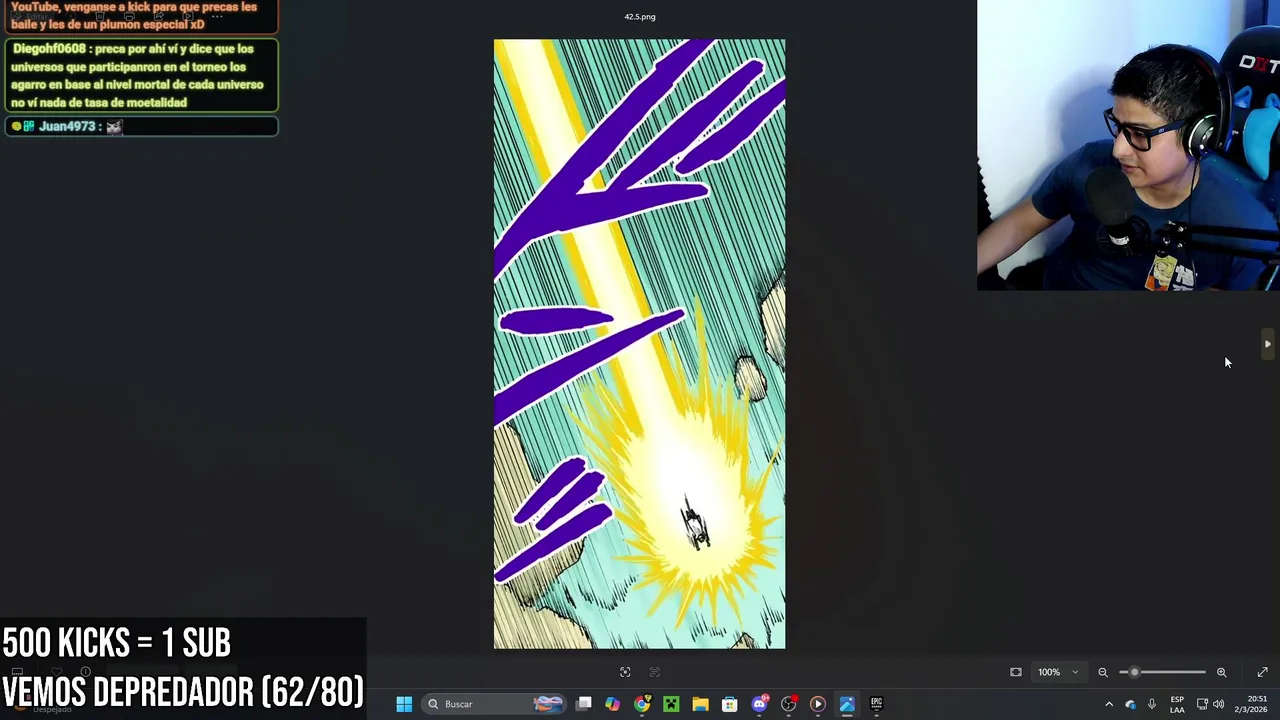Click the OneDrive cloud tray icon

pos(1130,704)
